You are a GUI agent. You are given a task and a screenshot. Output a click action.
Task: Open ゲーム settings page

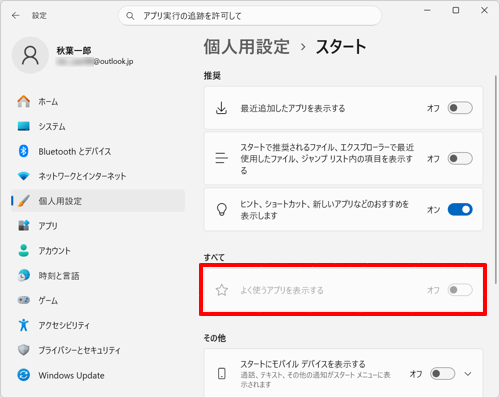click(x=98, y=300)
